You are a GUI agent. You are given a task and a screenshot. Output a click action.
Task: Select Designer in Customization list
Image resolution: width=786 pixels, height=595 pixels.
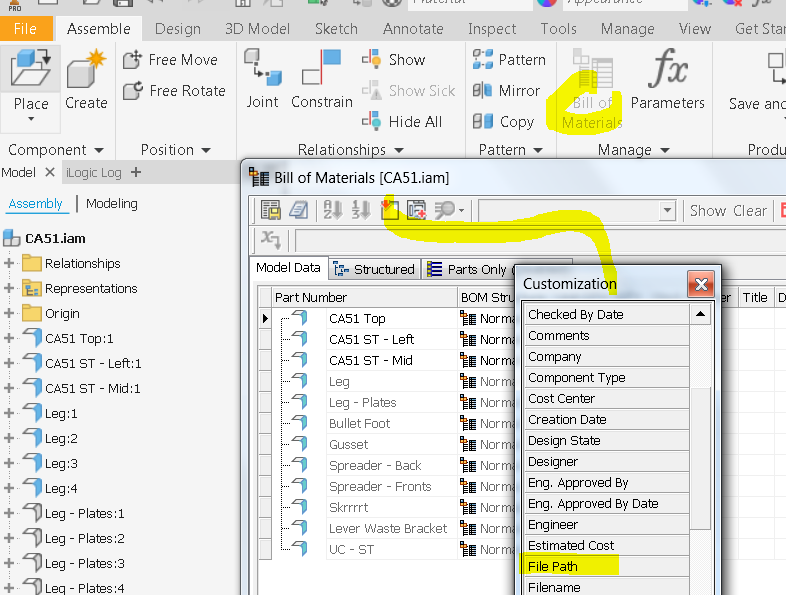pos(607,461)
